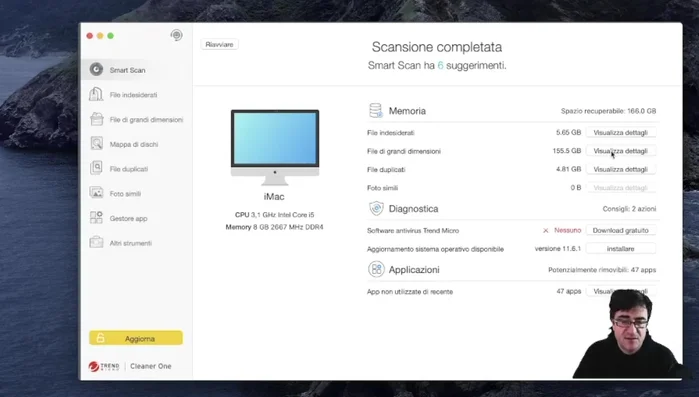Image resolution: width=699 pixels, height=397 pixels.
Task: Click Spazio recuperabile: 166.0 GB text
Action: tap(609, 111)
